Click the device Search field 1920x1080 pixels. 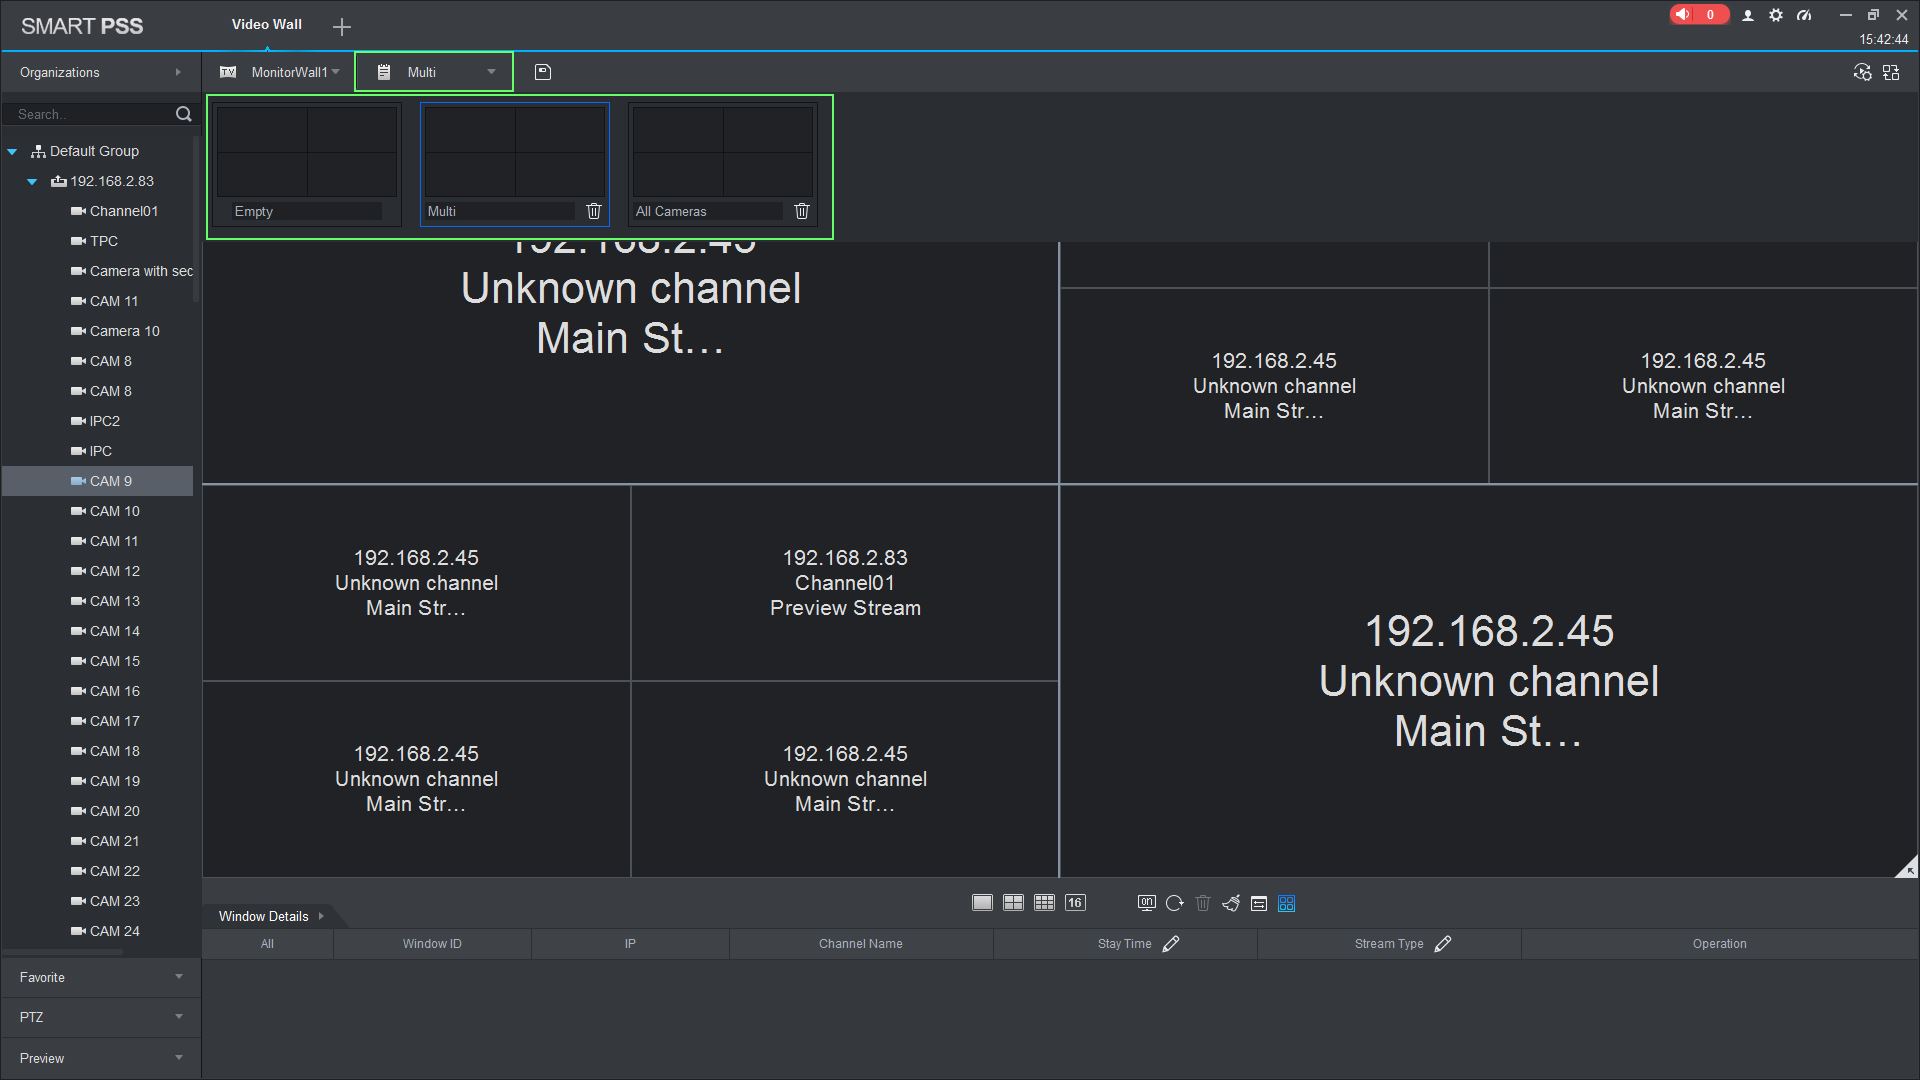90,114
